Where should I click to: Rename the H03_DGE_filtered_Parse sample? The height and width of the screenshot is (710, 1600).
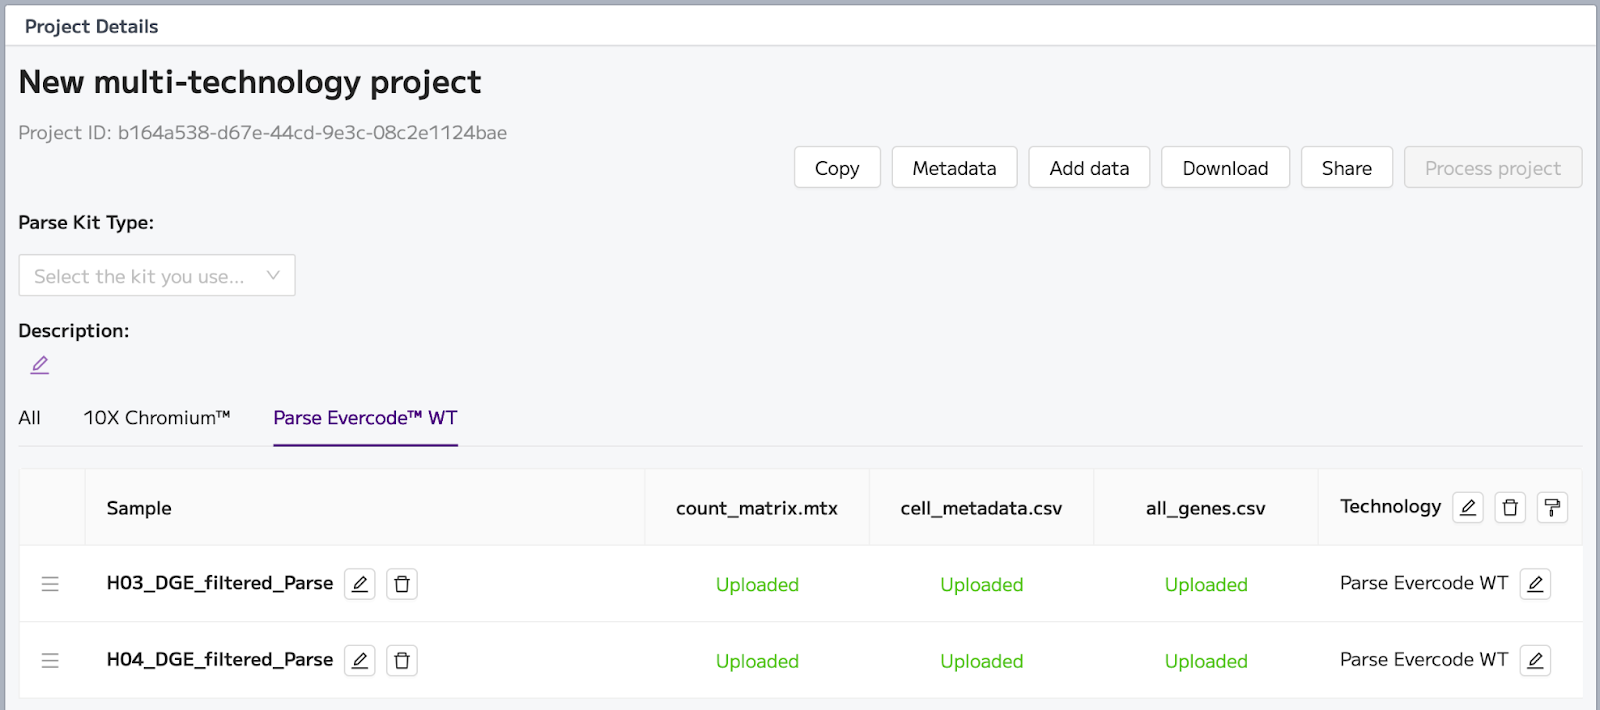click(360, 584)
